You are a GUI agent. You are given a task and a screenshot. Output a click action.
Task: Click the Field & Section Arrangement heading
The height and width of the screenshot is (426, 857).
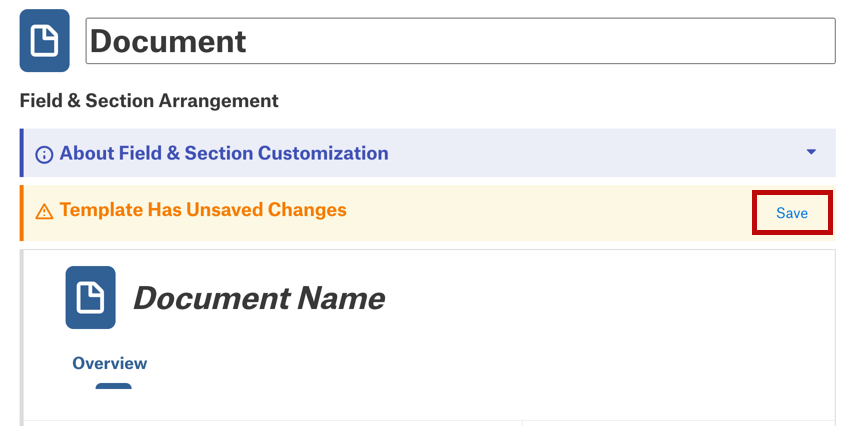(149, 101)
